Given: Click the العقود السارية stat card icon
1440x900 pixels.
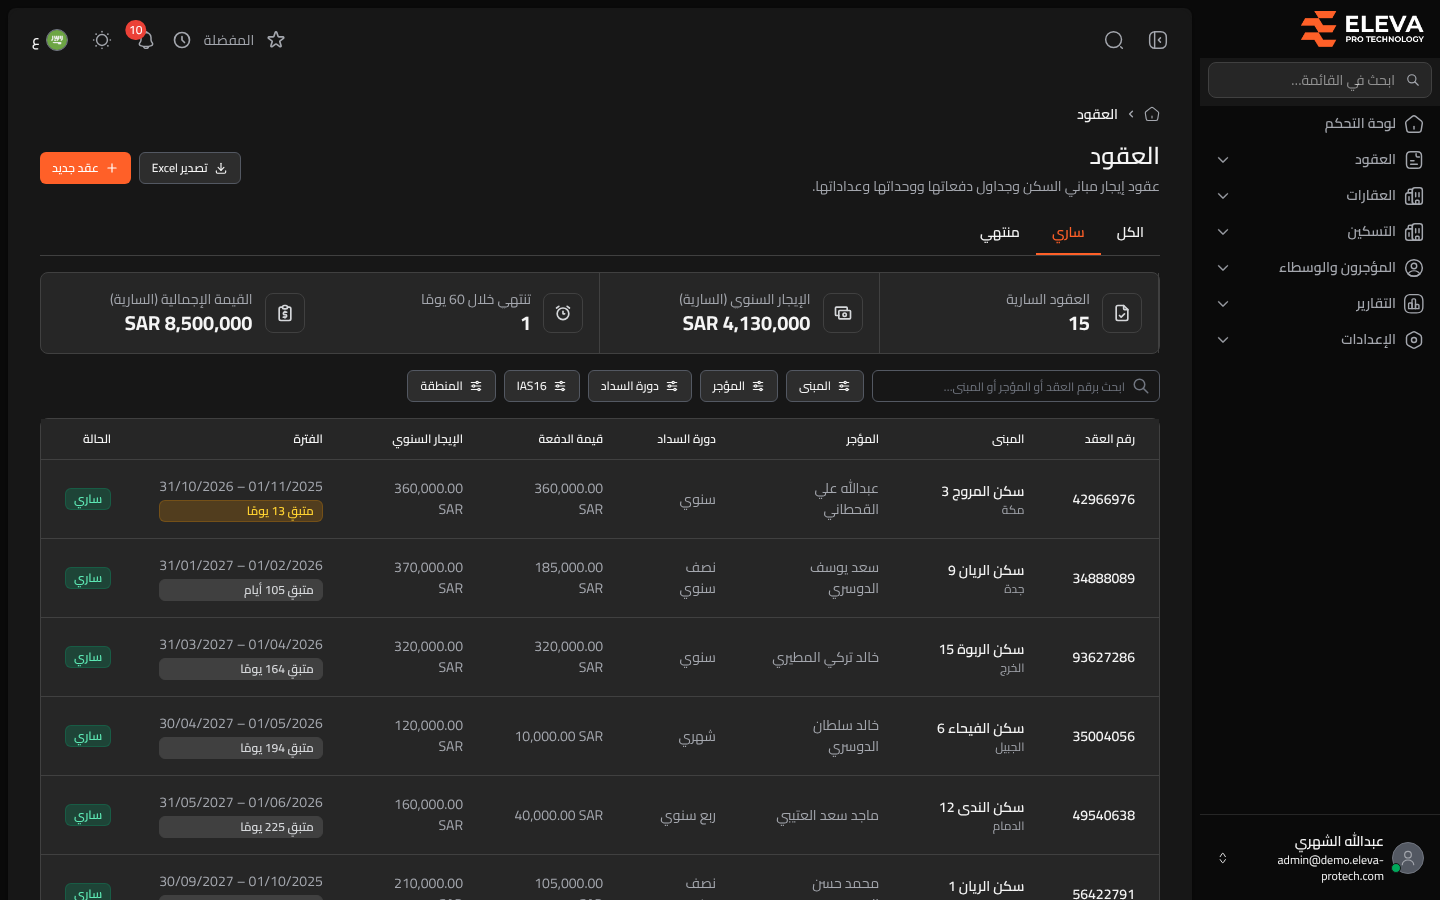Looking at the screenshot, I should tap(1122, 313).
